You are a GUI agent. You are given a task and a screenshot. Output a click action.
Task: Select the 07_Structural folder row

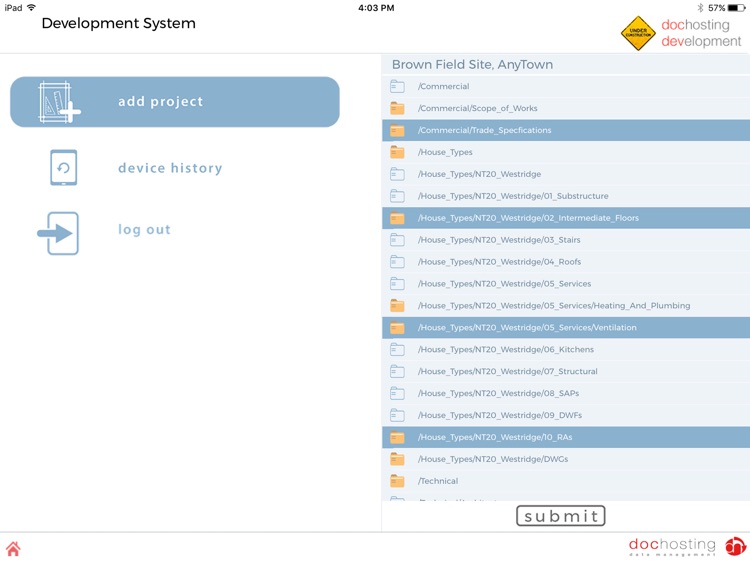pyautogui.click(x=566, y=372)
